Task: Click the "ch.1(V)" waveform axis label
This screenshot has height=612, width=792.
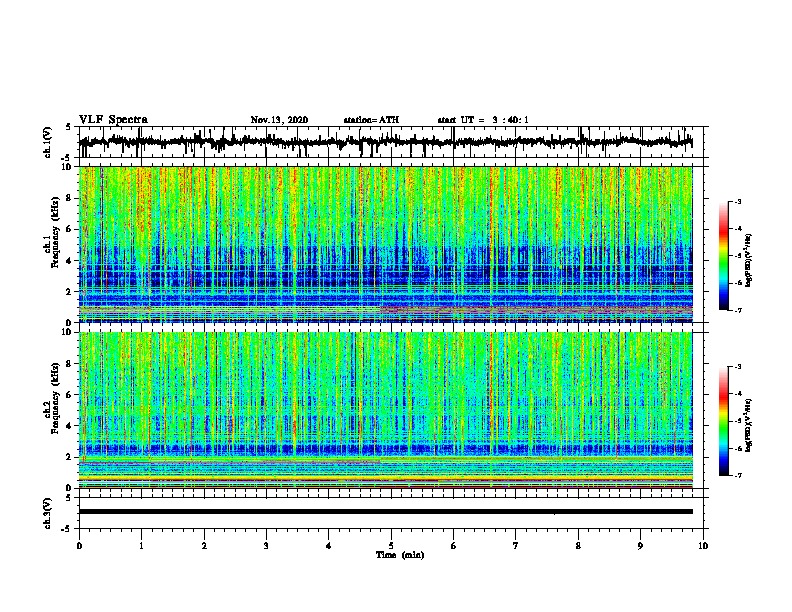Action: point(48,142)
